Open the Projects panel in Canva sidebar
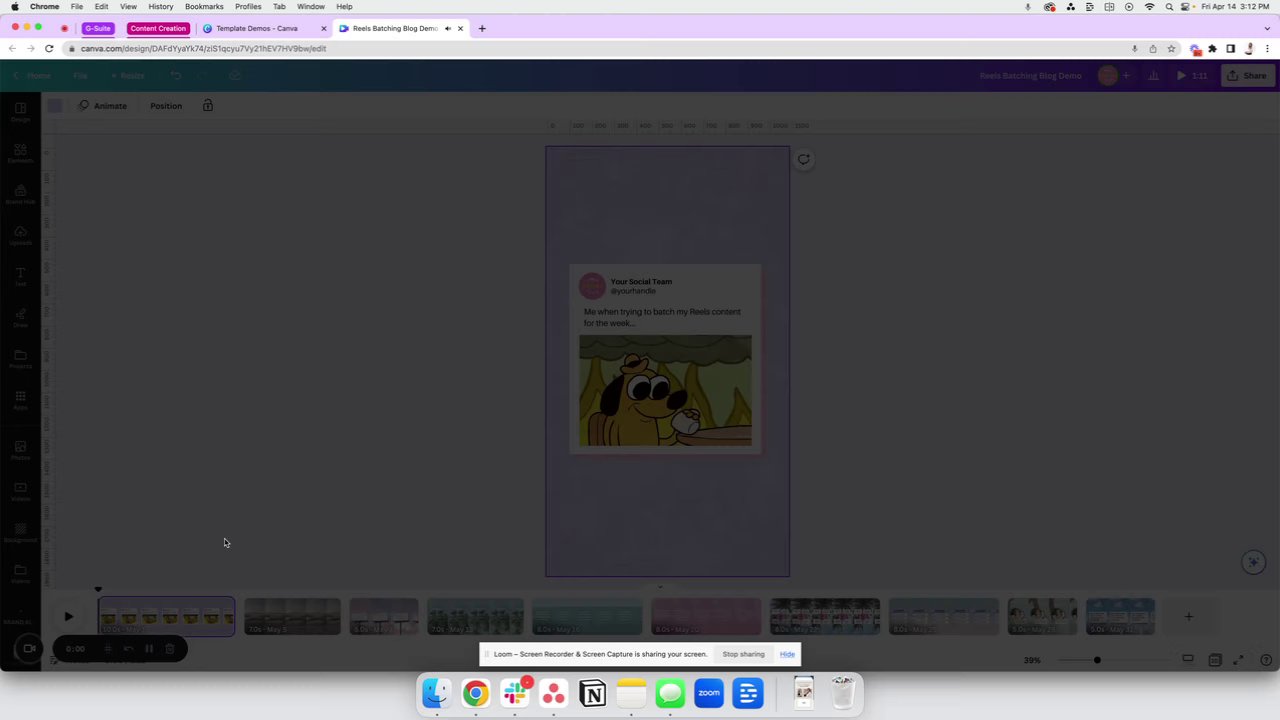Viewport: 1280px width, 720px height. click(20, 360)
